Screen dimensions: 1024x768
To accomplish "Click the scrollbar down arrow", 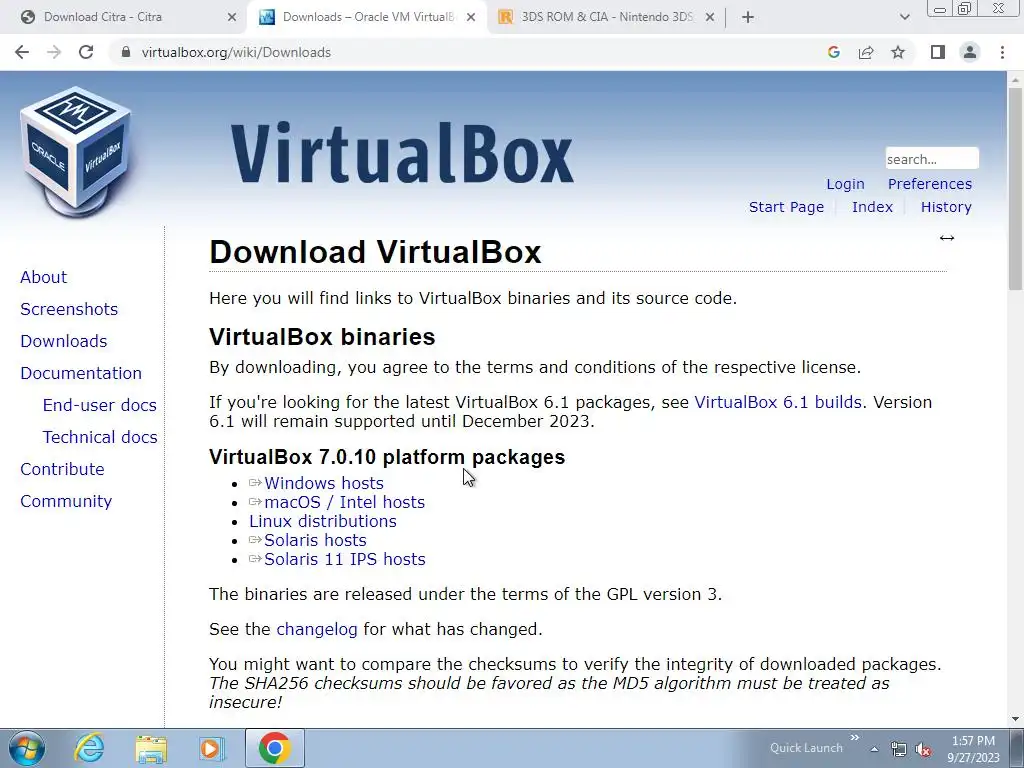I will coord(1015,719).
